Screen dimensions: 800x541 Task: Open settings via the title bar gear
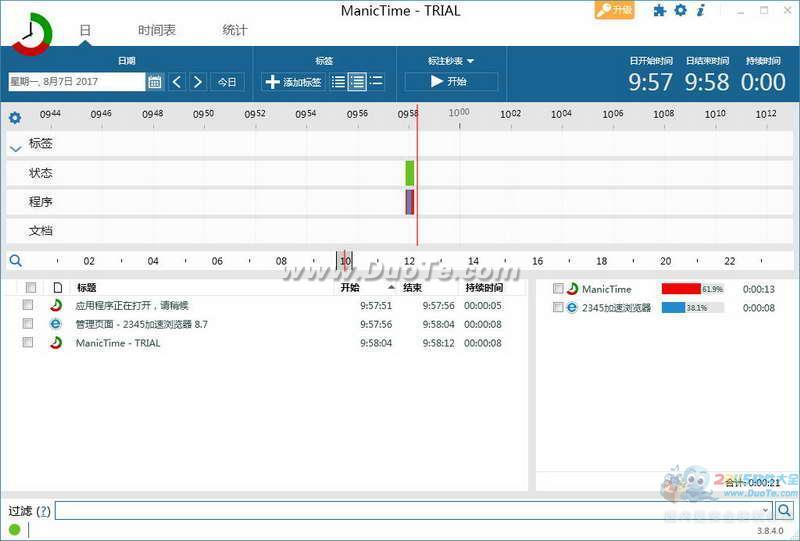pyautogui.click(x=680, y=11)
